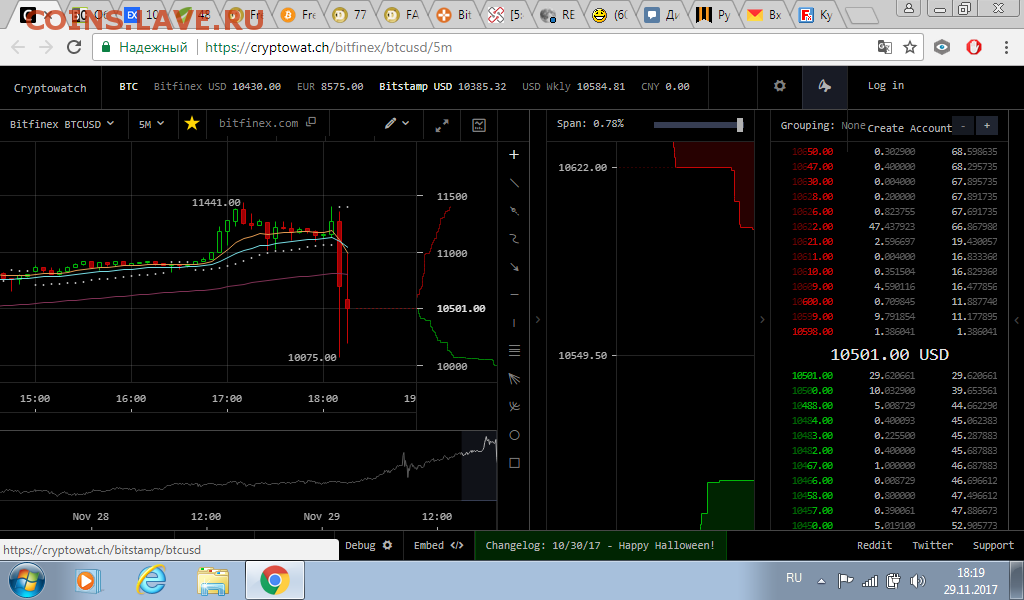Select bid row at price 10501.00
The image size is (1024, 600).
(x=894, y=375)
